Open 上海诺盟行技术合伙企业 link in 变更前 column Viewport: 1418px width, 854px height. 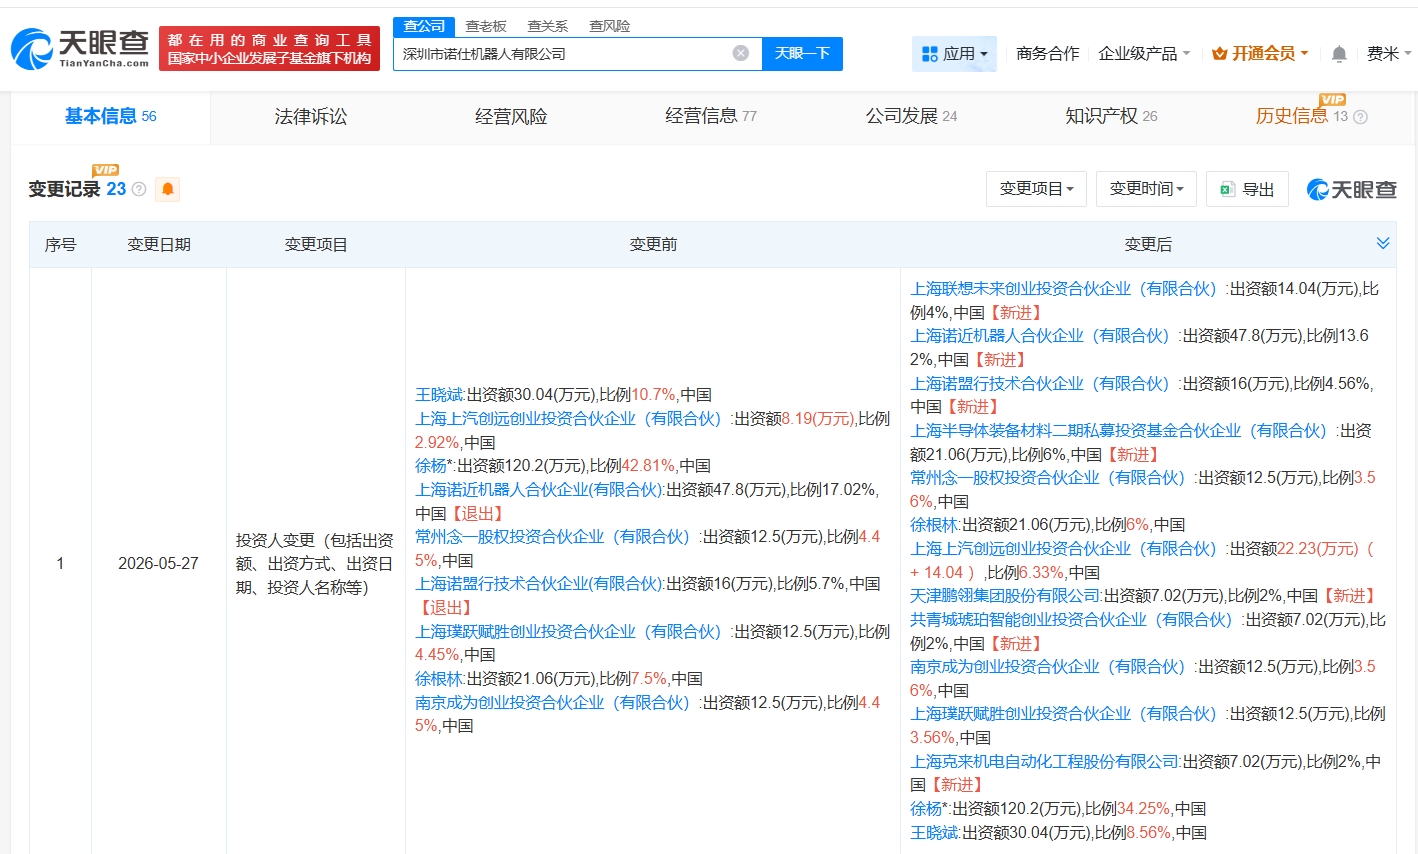click(539, 584)
